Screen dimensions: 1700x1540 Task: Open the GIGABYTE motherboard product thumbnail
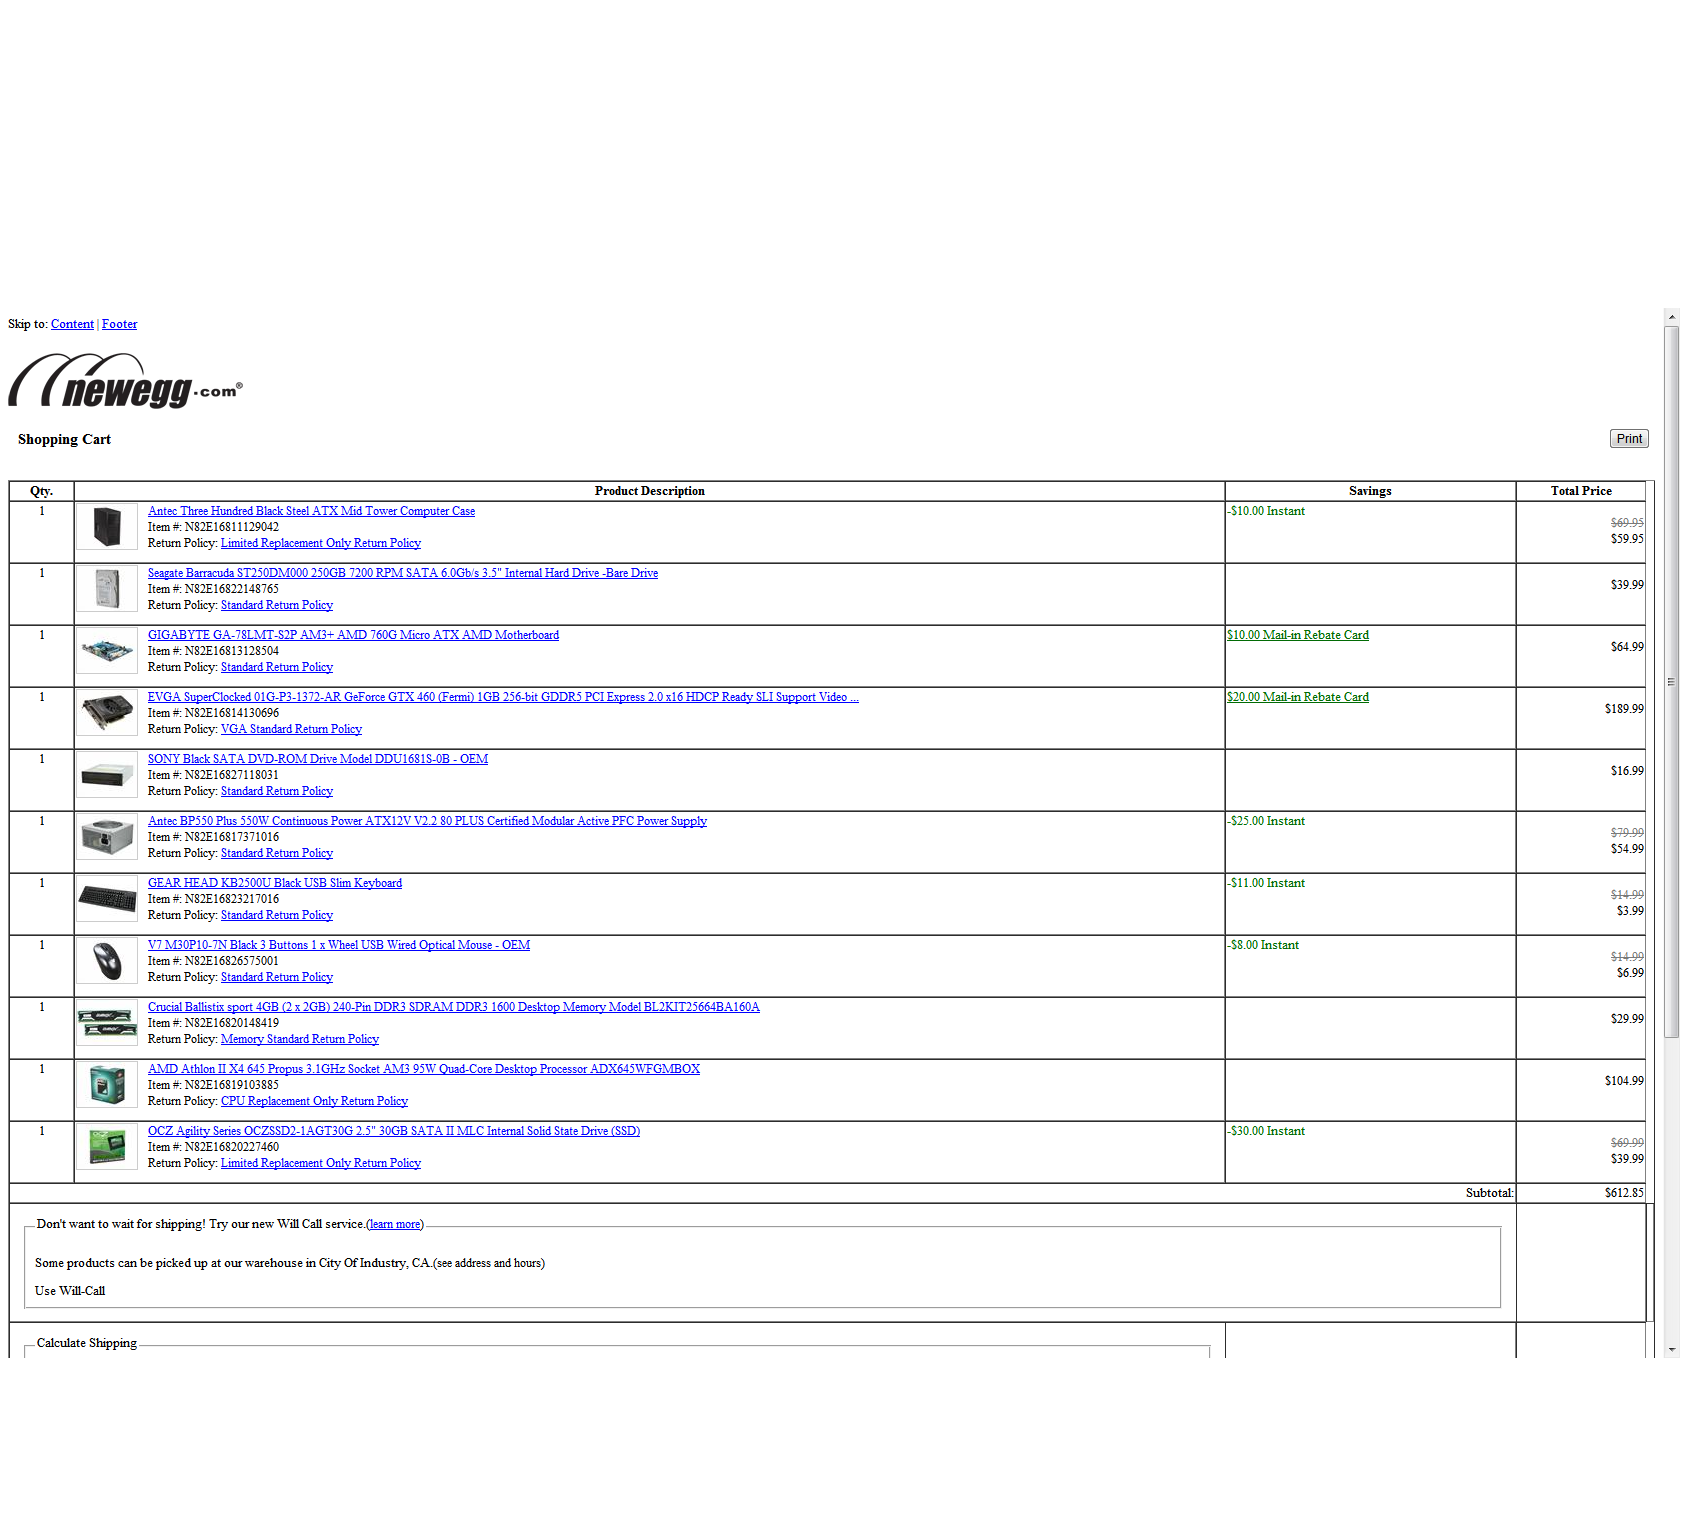pos(107,651)
